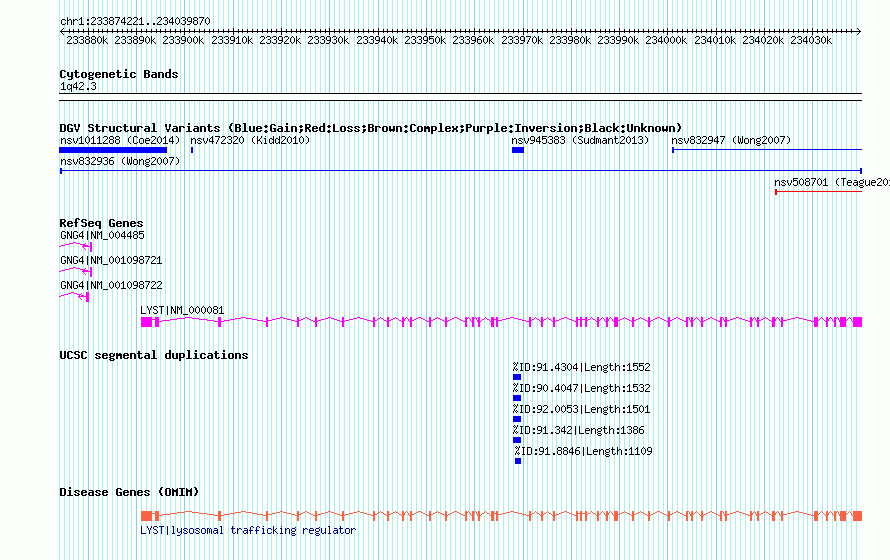Click the nsv1011288 (Coe2014) gain variant bar
Screen dimensions: 890x560
pos(113,150)
